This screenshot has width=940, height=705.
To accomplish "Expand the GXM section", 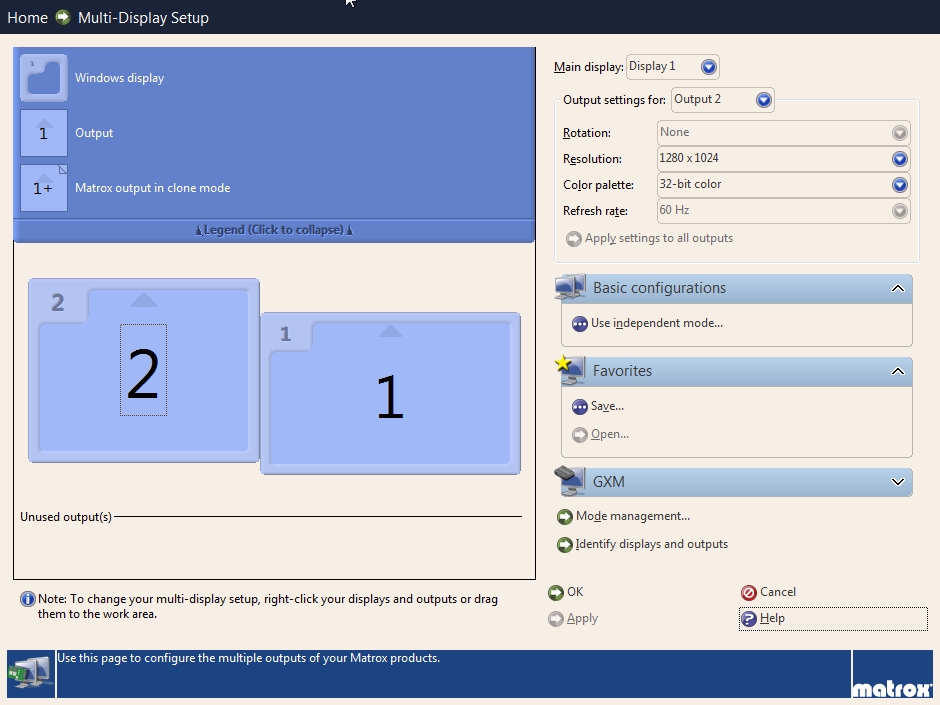I will point(897,482).
